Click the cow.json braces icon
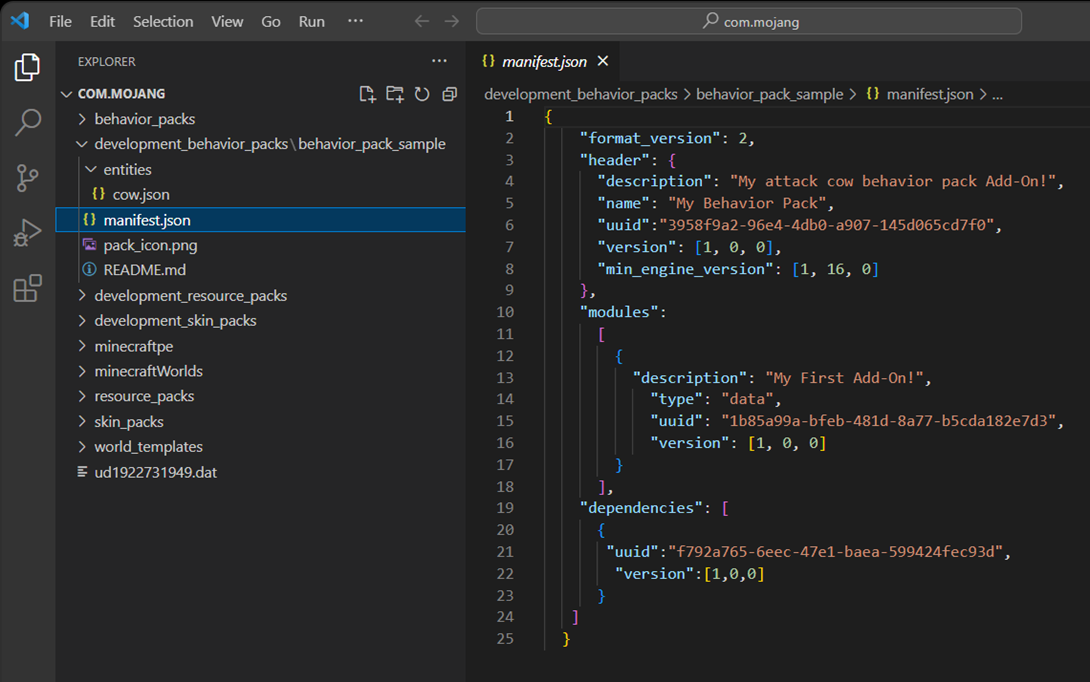Screen dimensions: 1090x682 [98, 194]
